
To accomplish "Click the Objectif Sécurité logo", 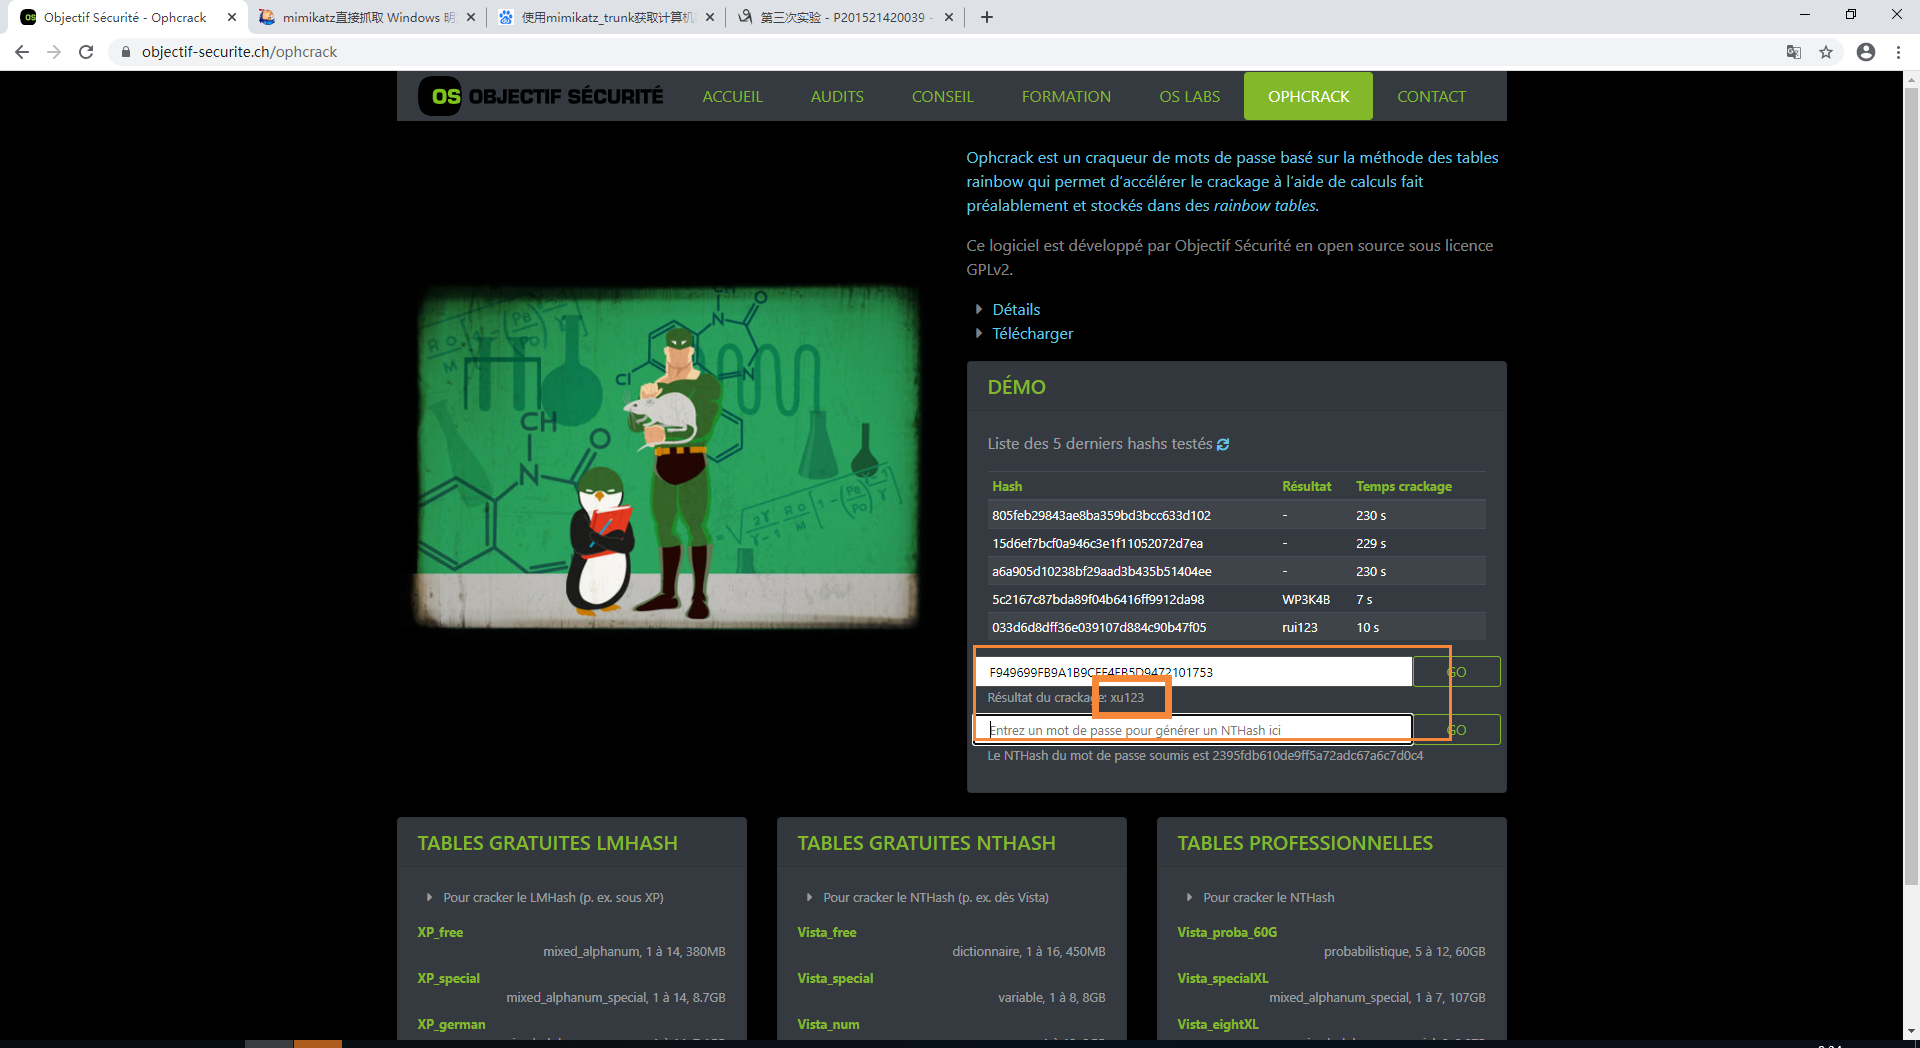I will 541,96.
